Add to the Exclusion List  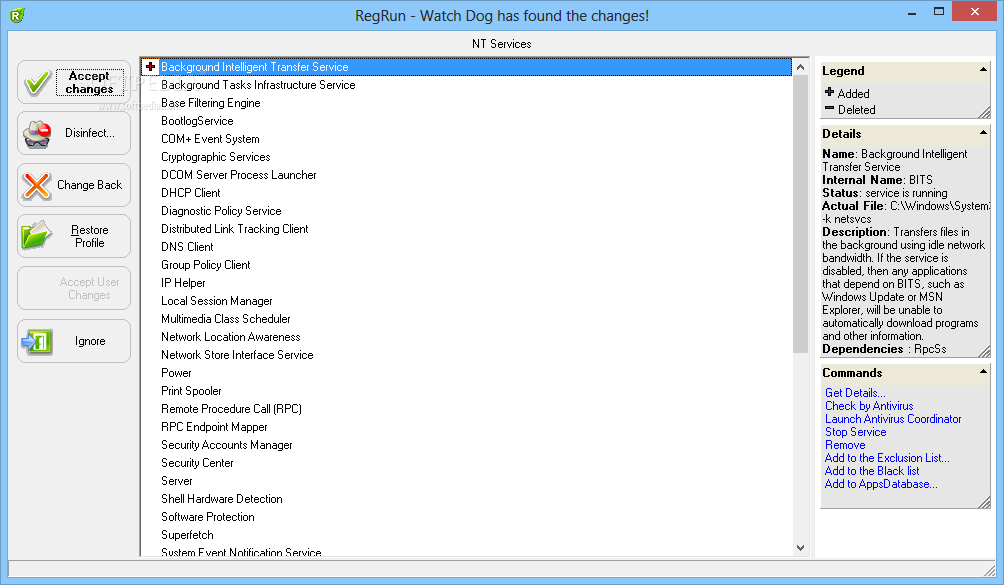(x=887, y=458)
